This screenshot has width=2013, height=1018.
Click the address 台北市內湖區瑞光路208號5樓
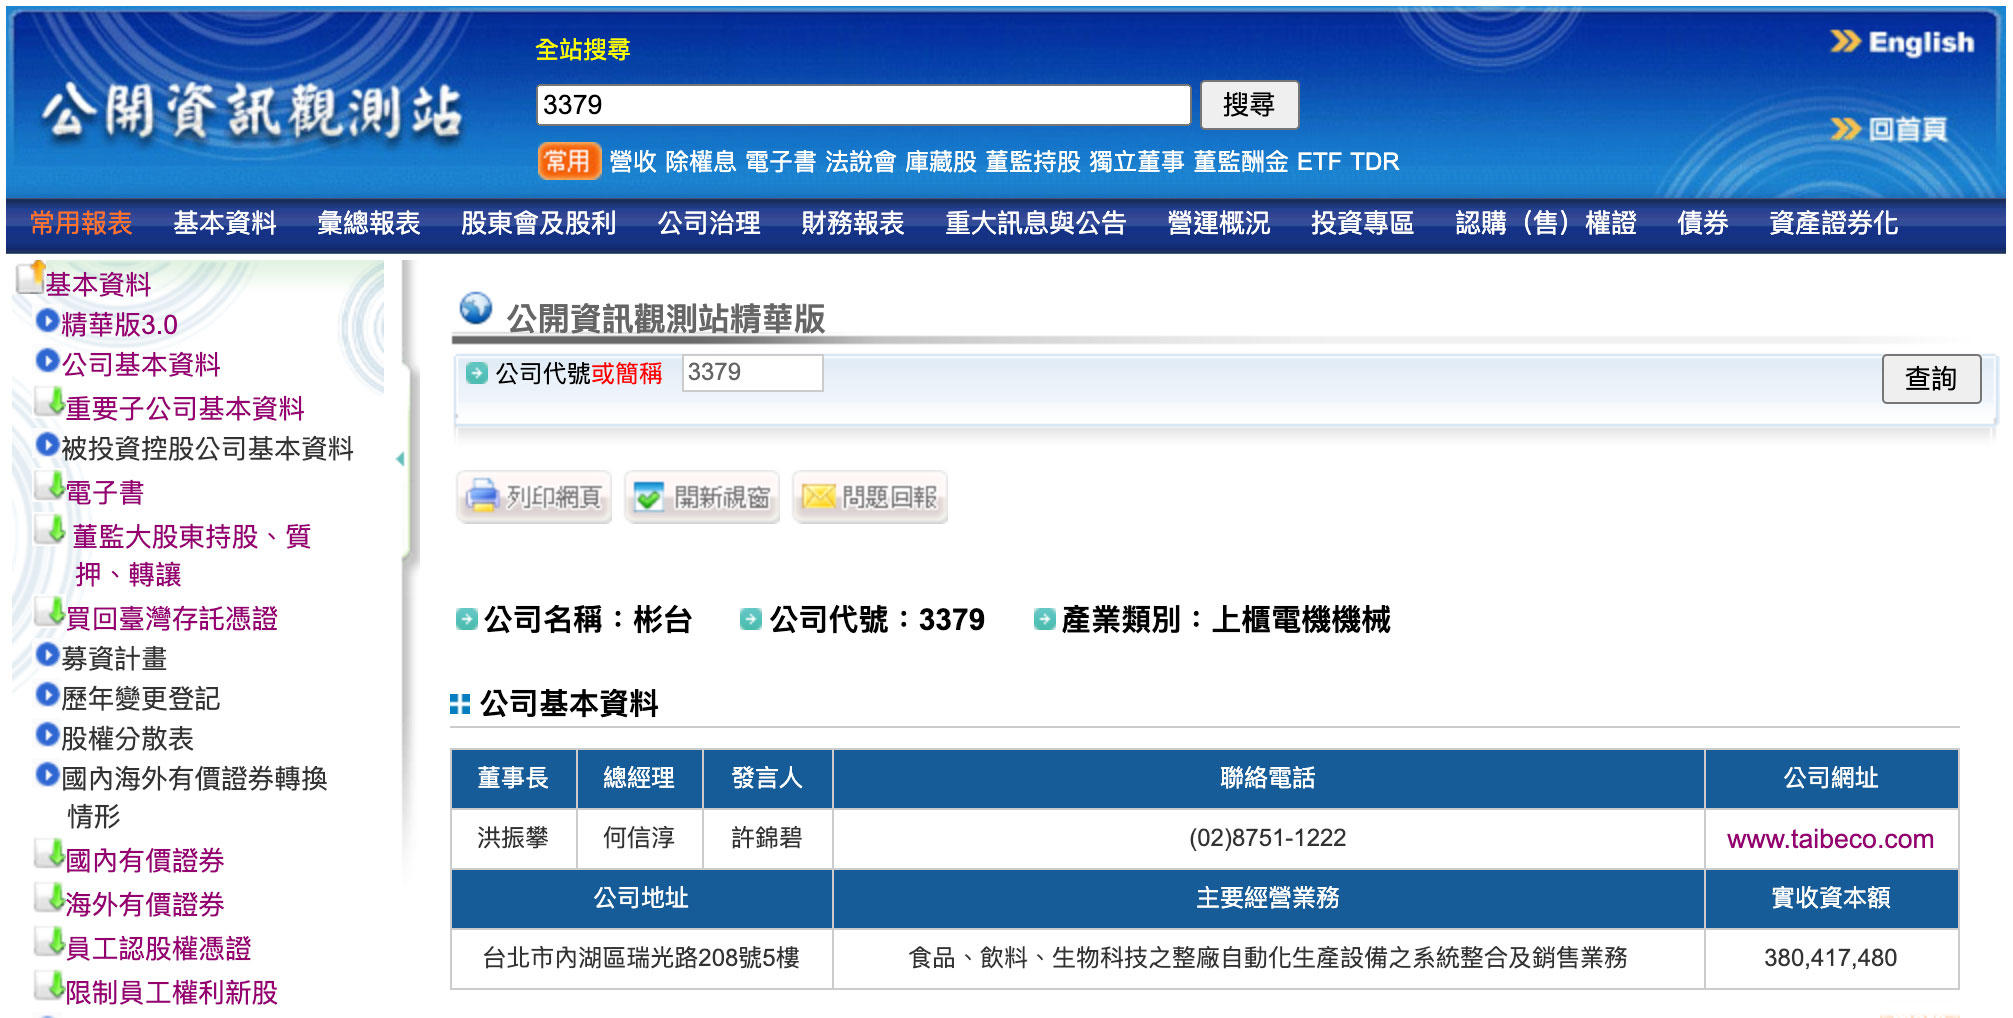[x=641, y=958]
